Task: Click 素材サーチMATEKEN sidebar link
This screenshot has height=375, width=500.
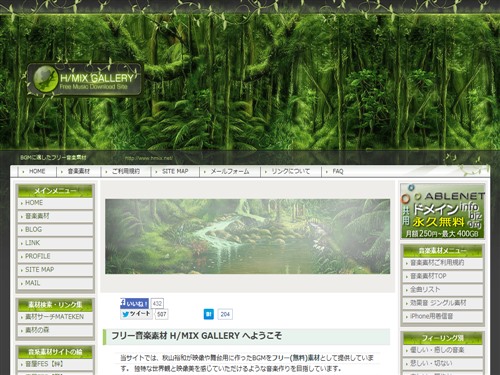Action: point(55,317)
